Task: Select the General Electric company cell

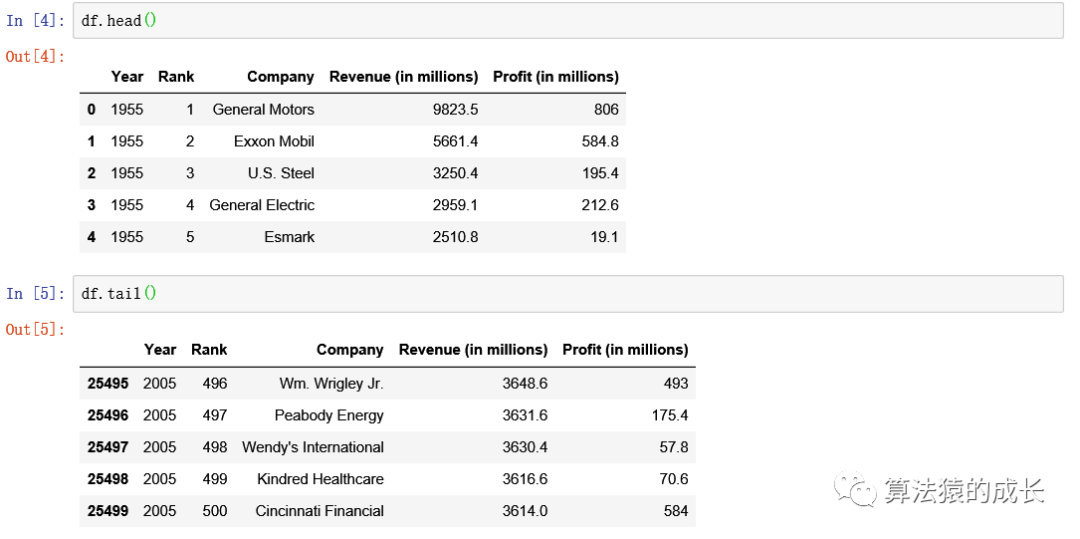Action: click(262, 204)
